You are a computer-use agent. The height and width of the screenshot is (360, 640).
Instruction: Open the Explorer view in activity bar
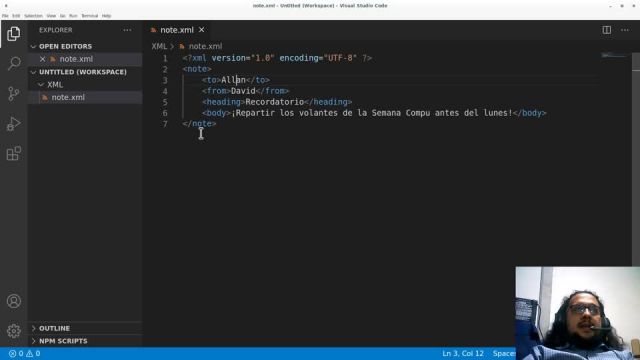[13, 34]
